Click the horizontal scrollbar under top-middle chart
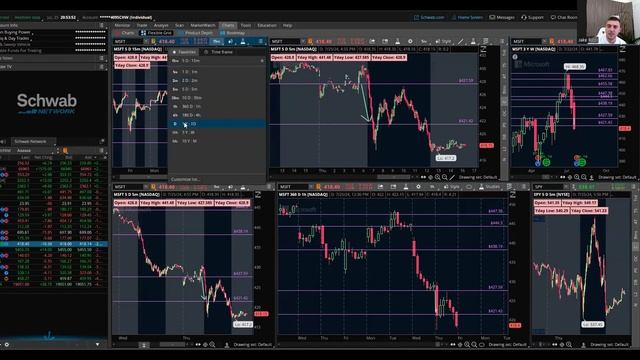The width and height of the screenshot is (640, 360). pos(393,177)
